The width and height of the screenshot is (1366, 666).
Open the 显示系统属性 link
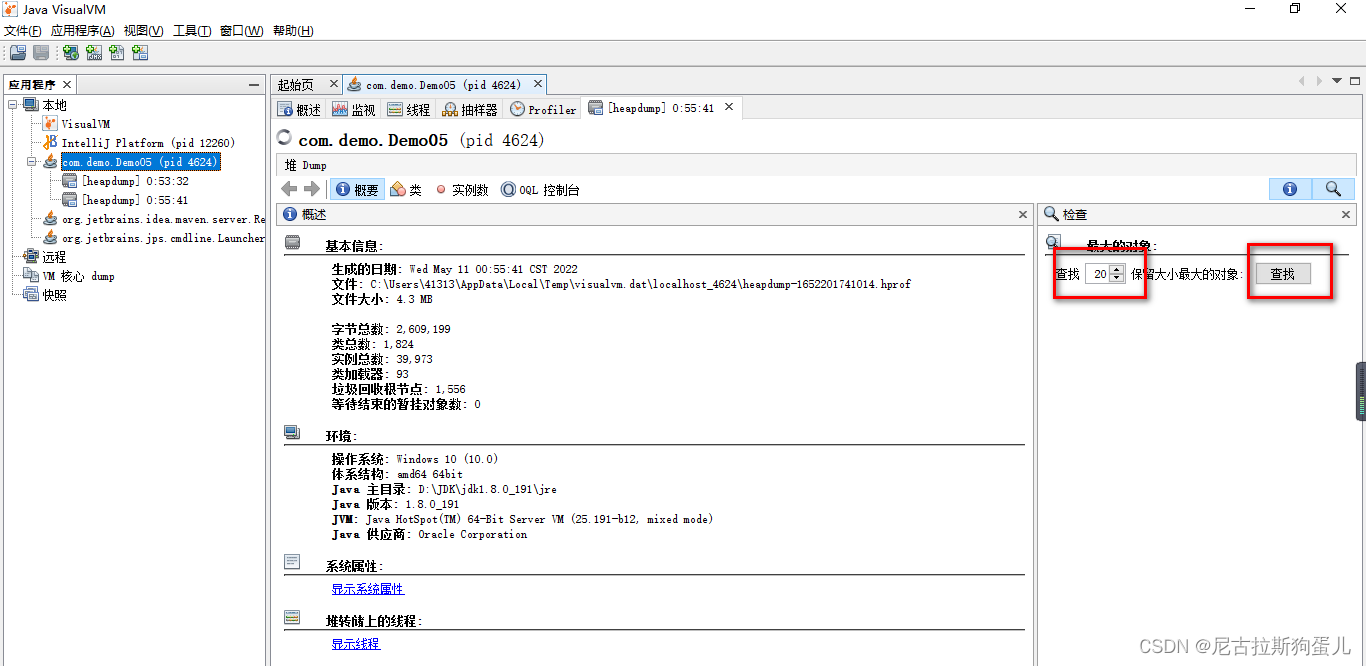point(368,589)
